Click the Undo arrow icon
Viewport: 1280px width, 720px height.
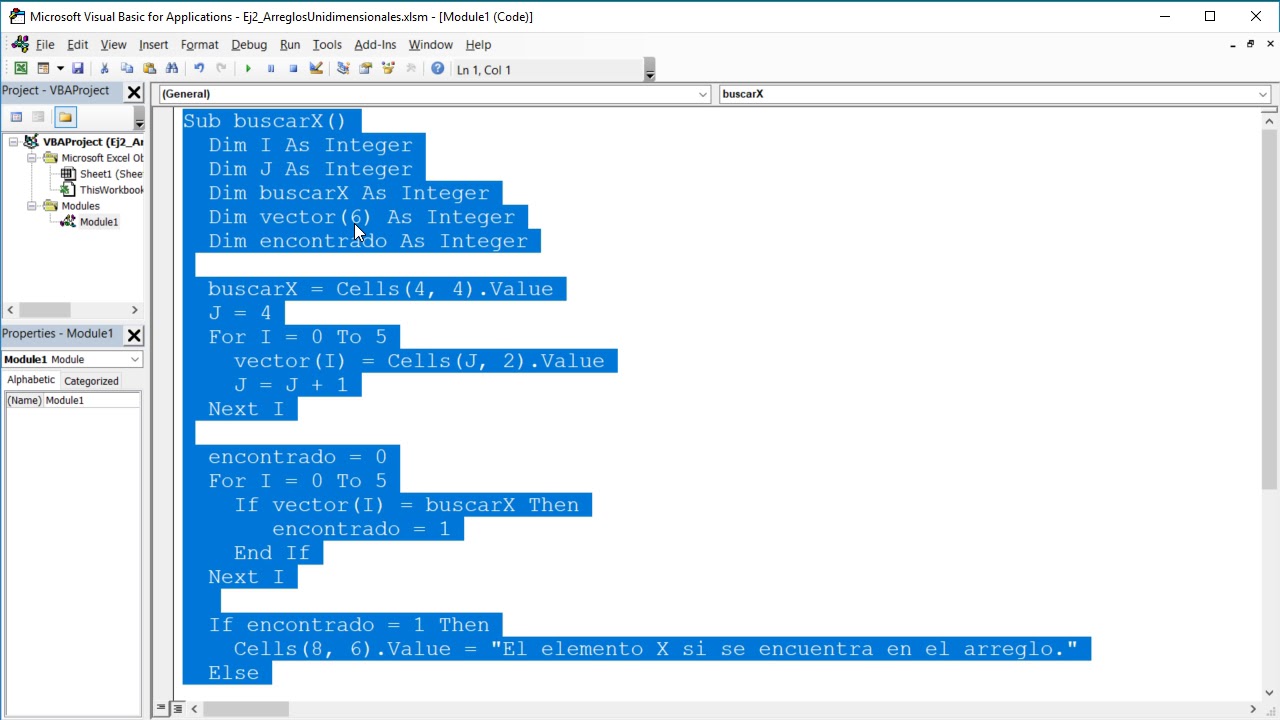[199, 68]
